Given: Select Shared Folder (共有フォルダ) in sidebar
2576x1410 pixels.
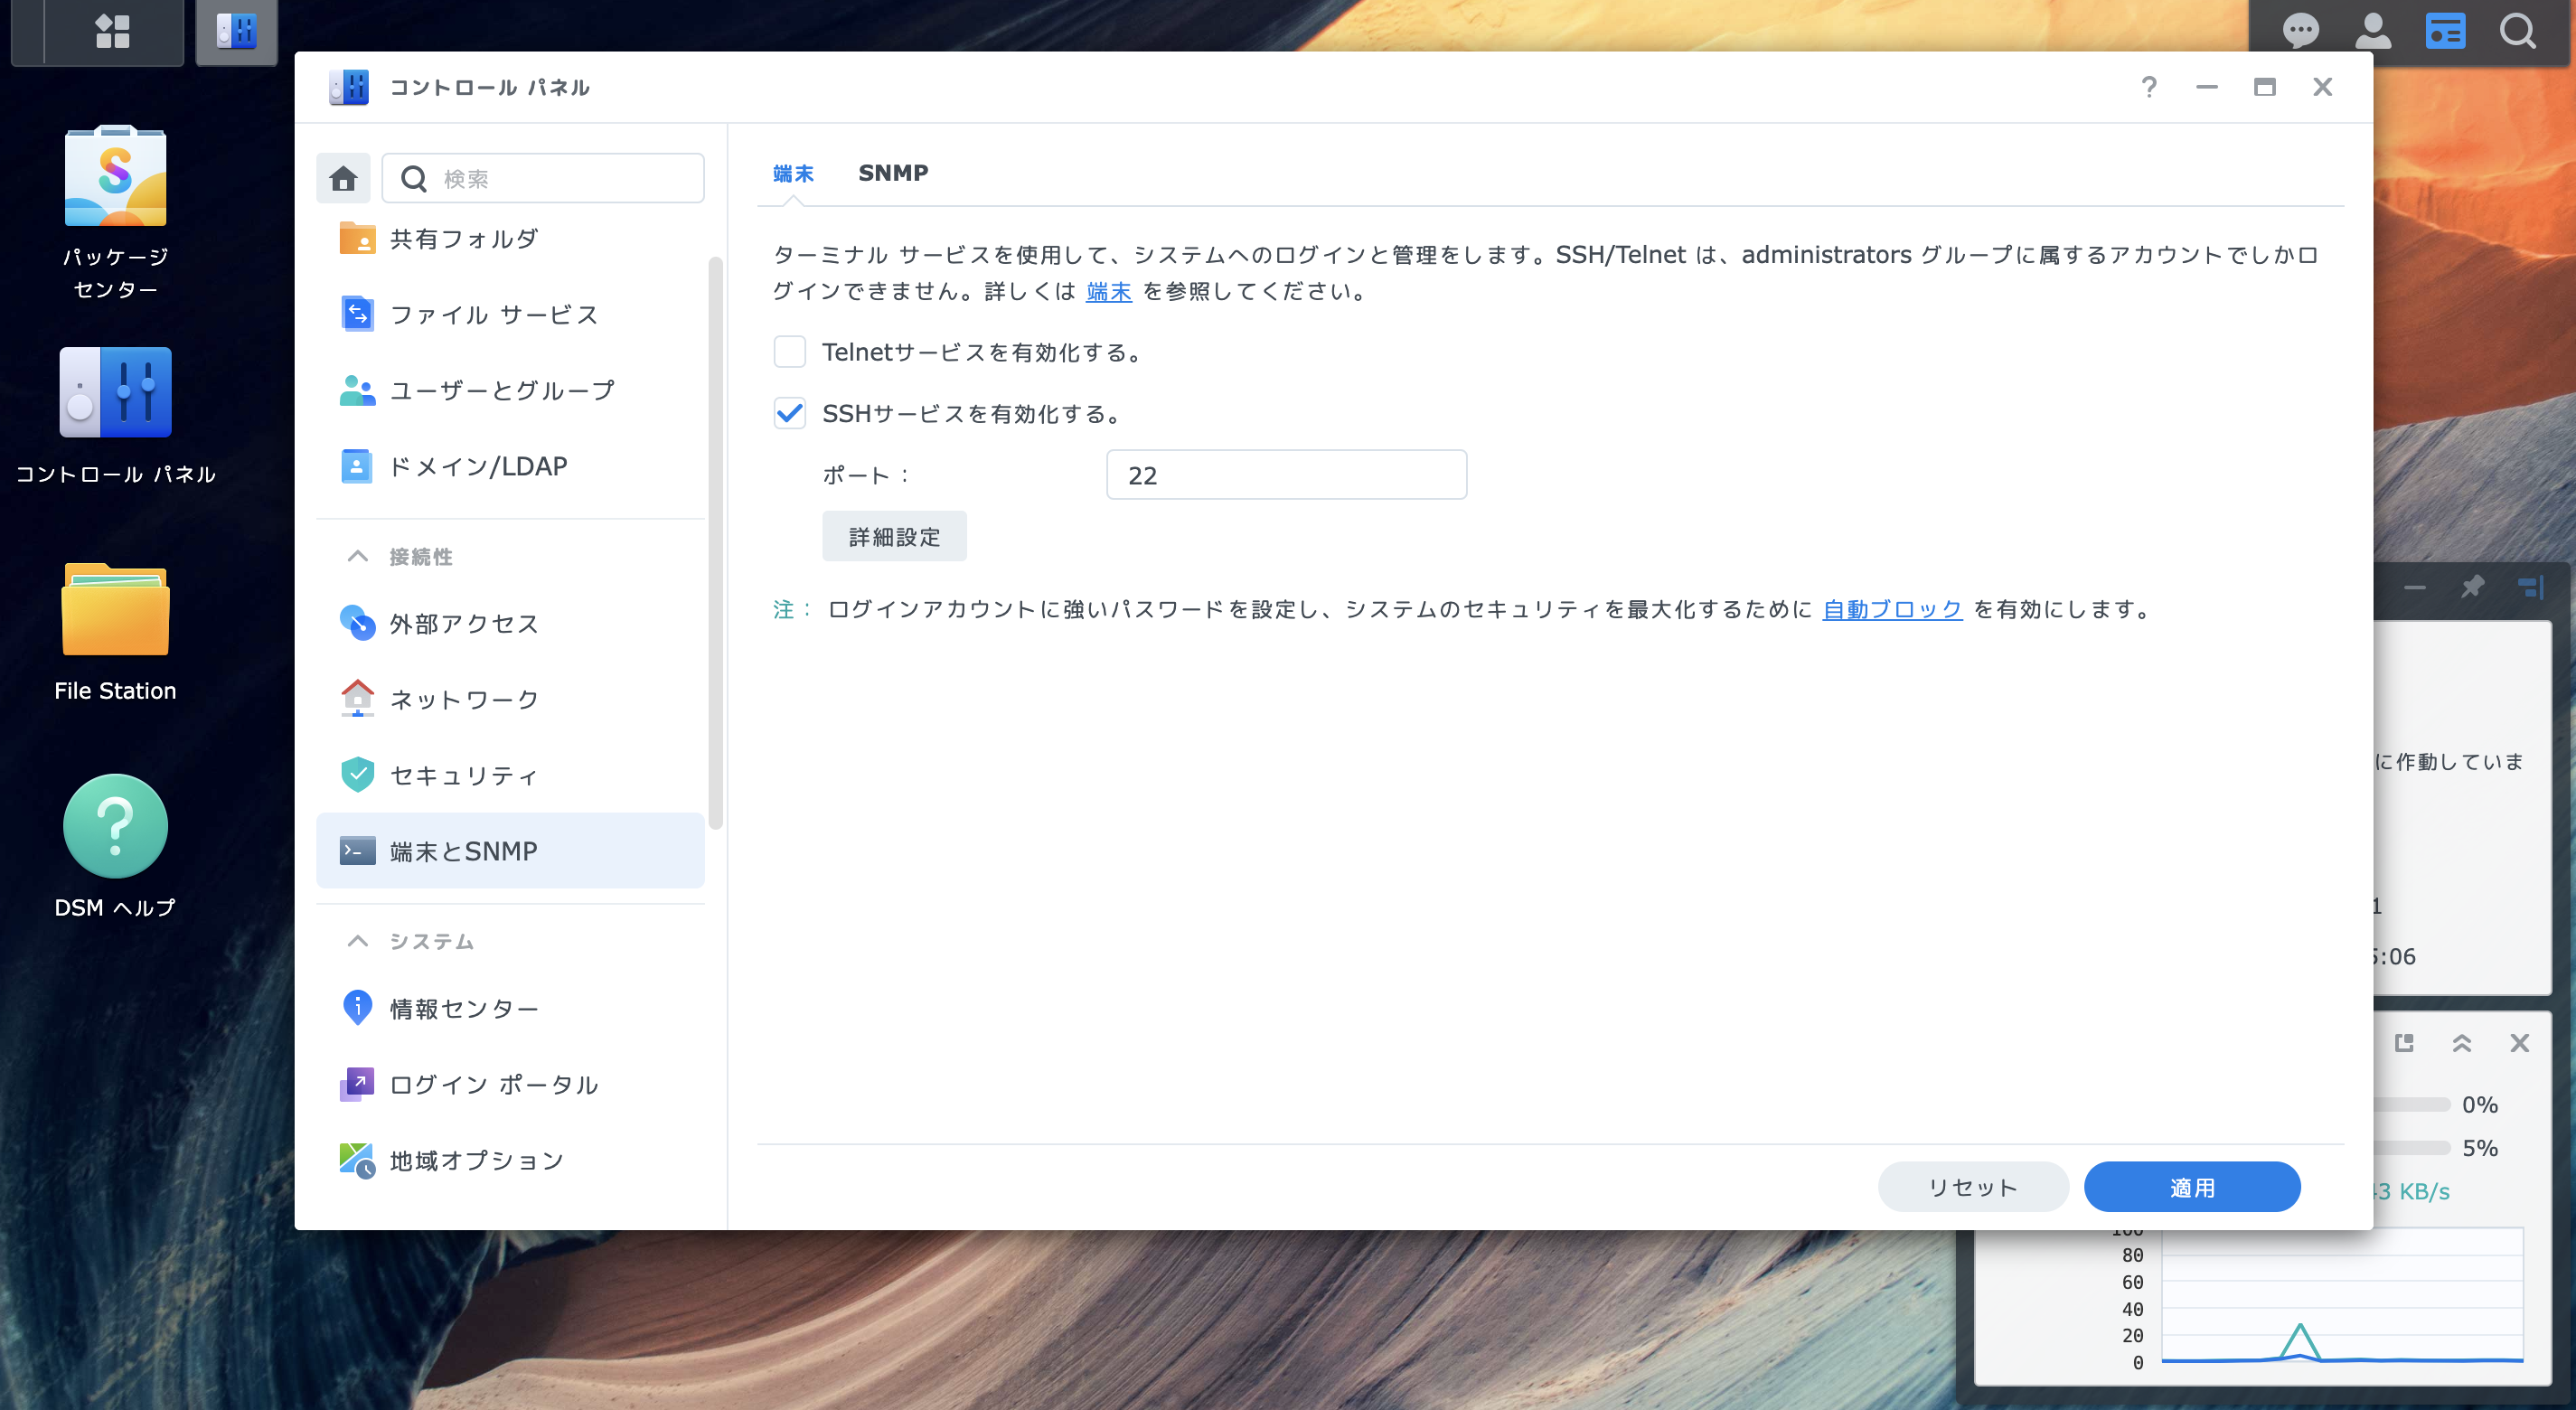Looking at the screenshot, I should [510, 239].
